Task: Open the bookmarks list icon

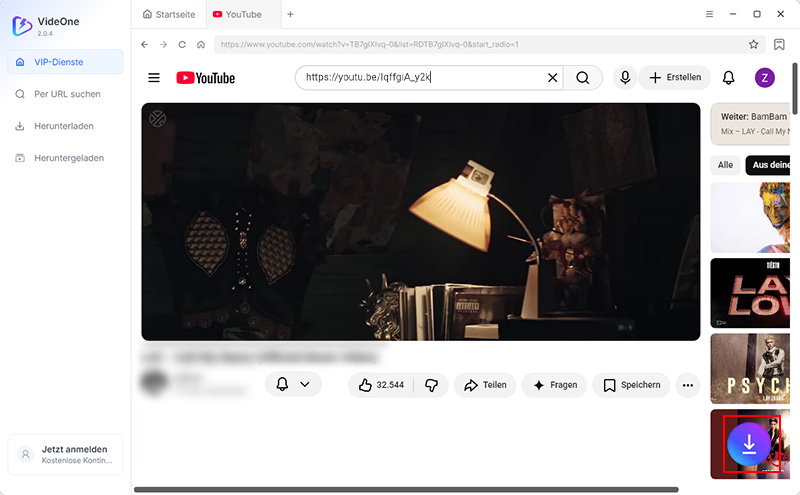Action: coord(779,44)
